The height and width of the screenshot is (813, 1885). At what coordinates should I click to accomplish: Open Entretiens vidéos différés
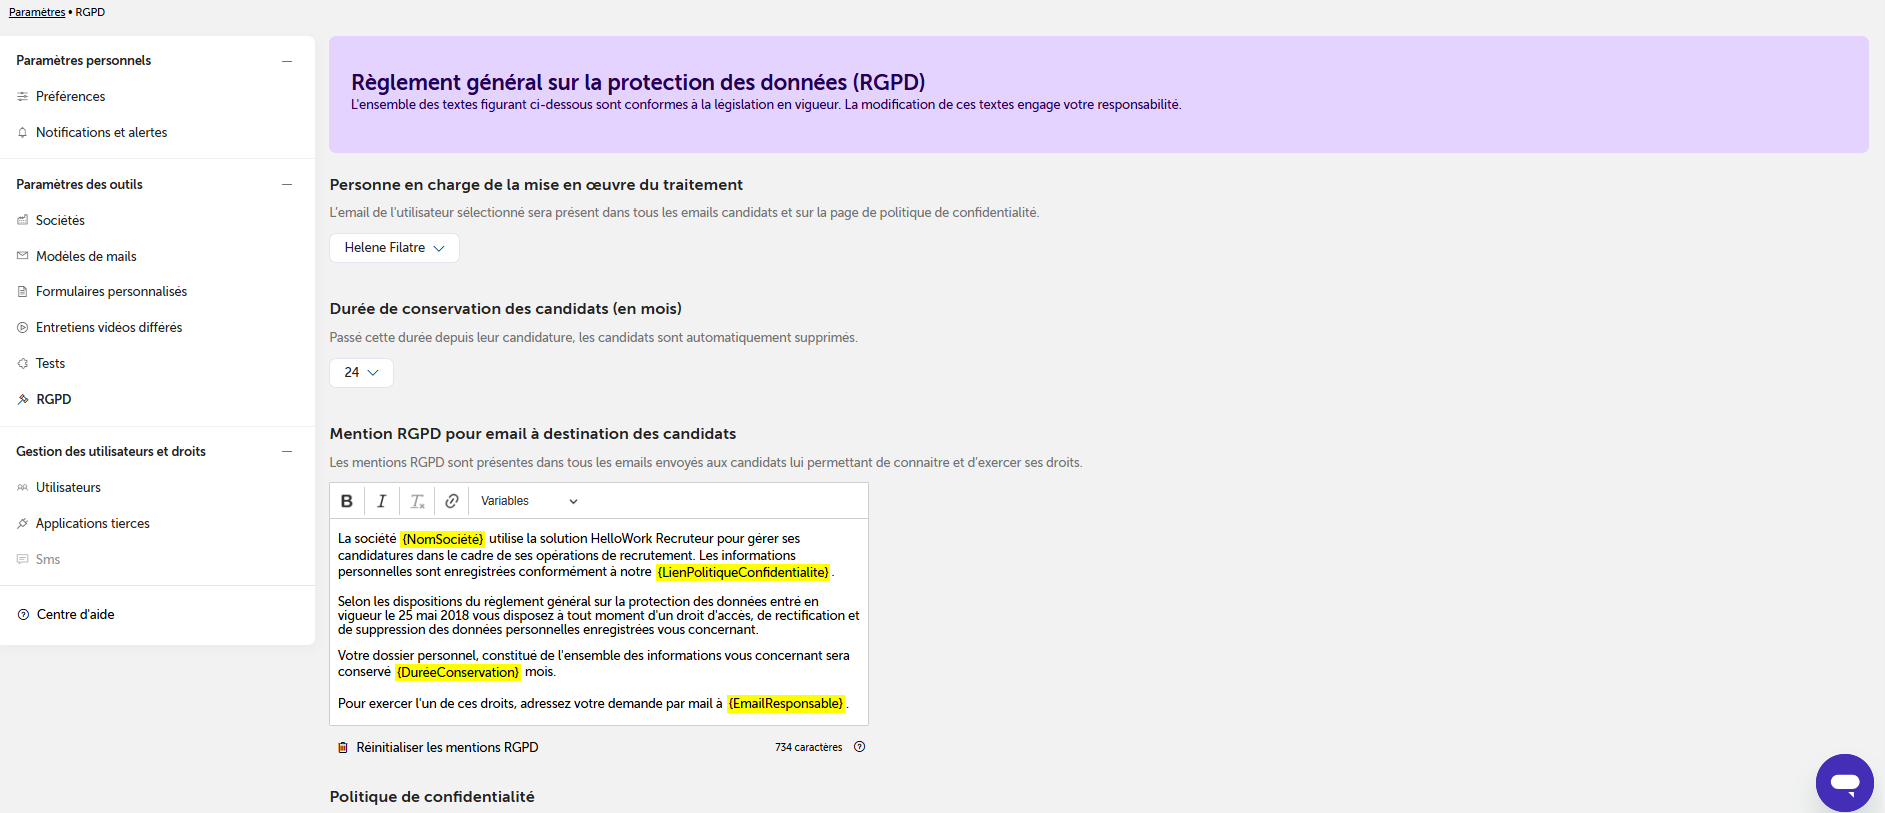tap(109, 328)
